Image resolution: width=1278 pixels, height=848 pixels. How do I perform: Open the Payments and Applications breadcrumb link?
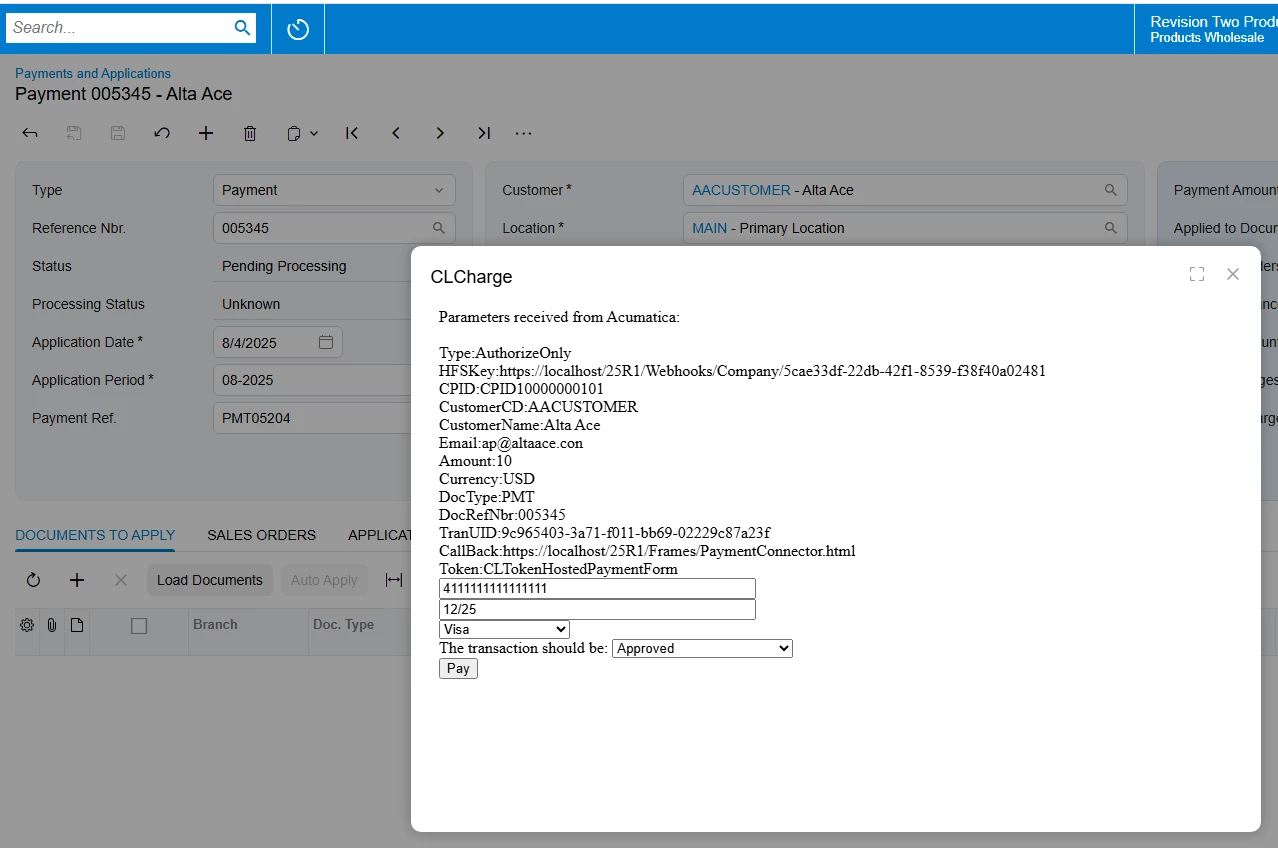click(x=92, y=73)
